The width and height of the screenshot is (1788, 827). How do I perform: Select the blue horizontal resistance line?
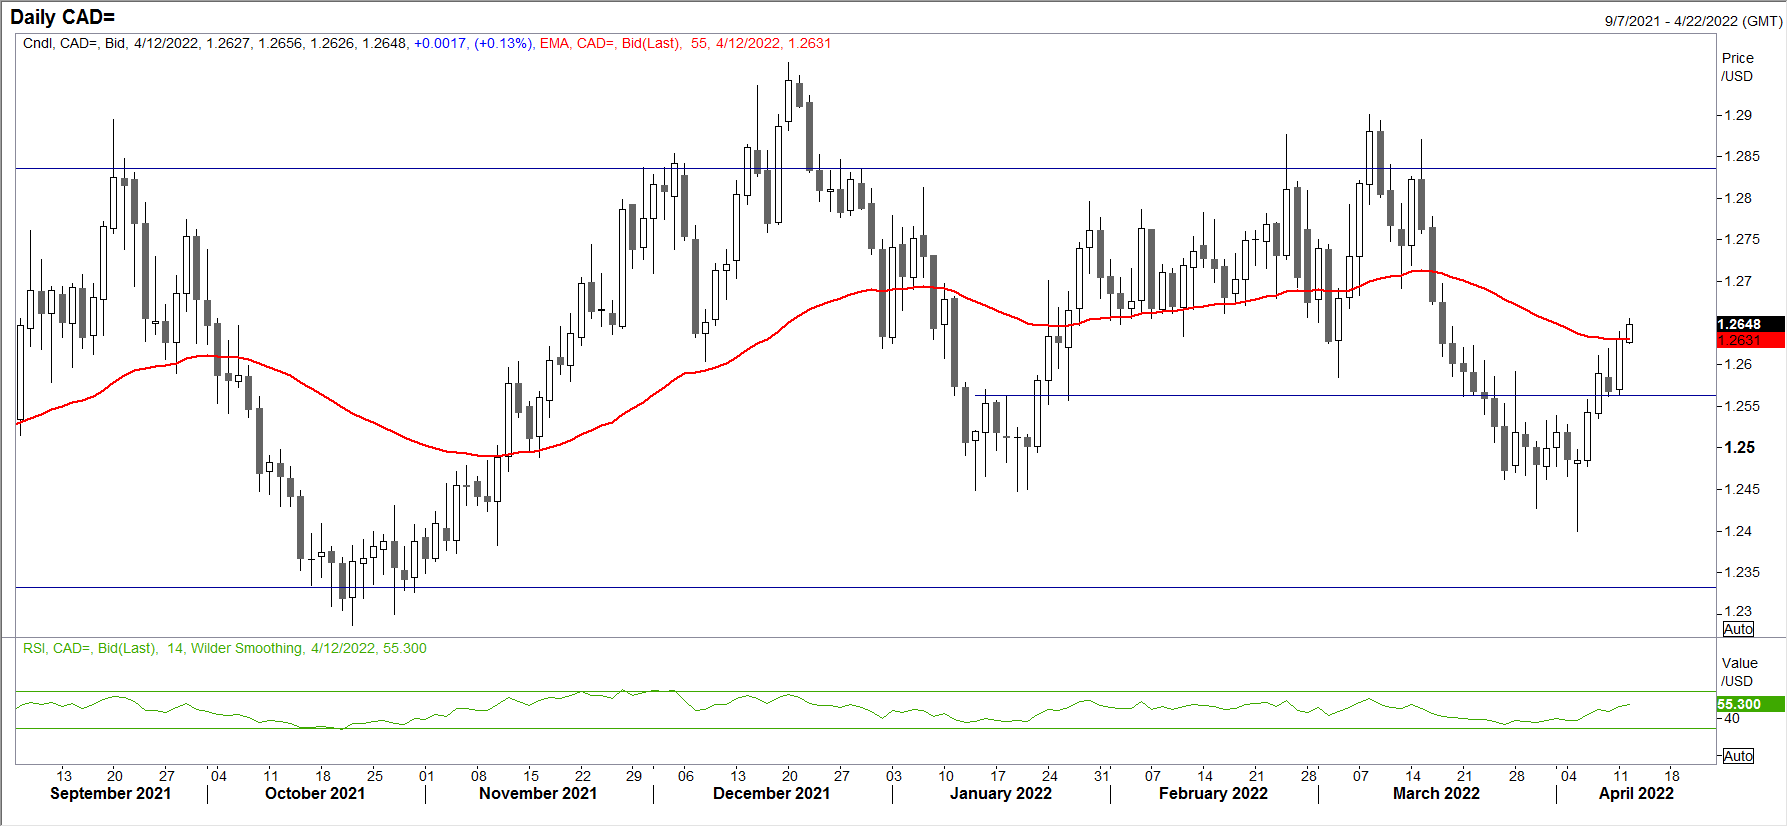(x=865, y=169)
